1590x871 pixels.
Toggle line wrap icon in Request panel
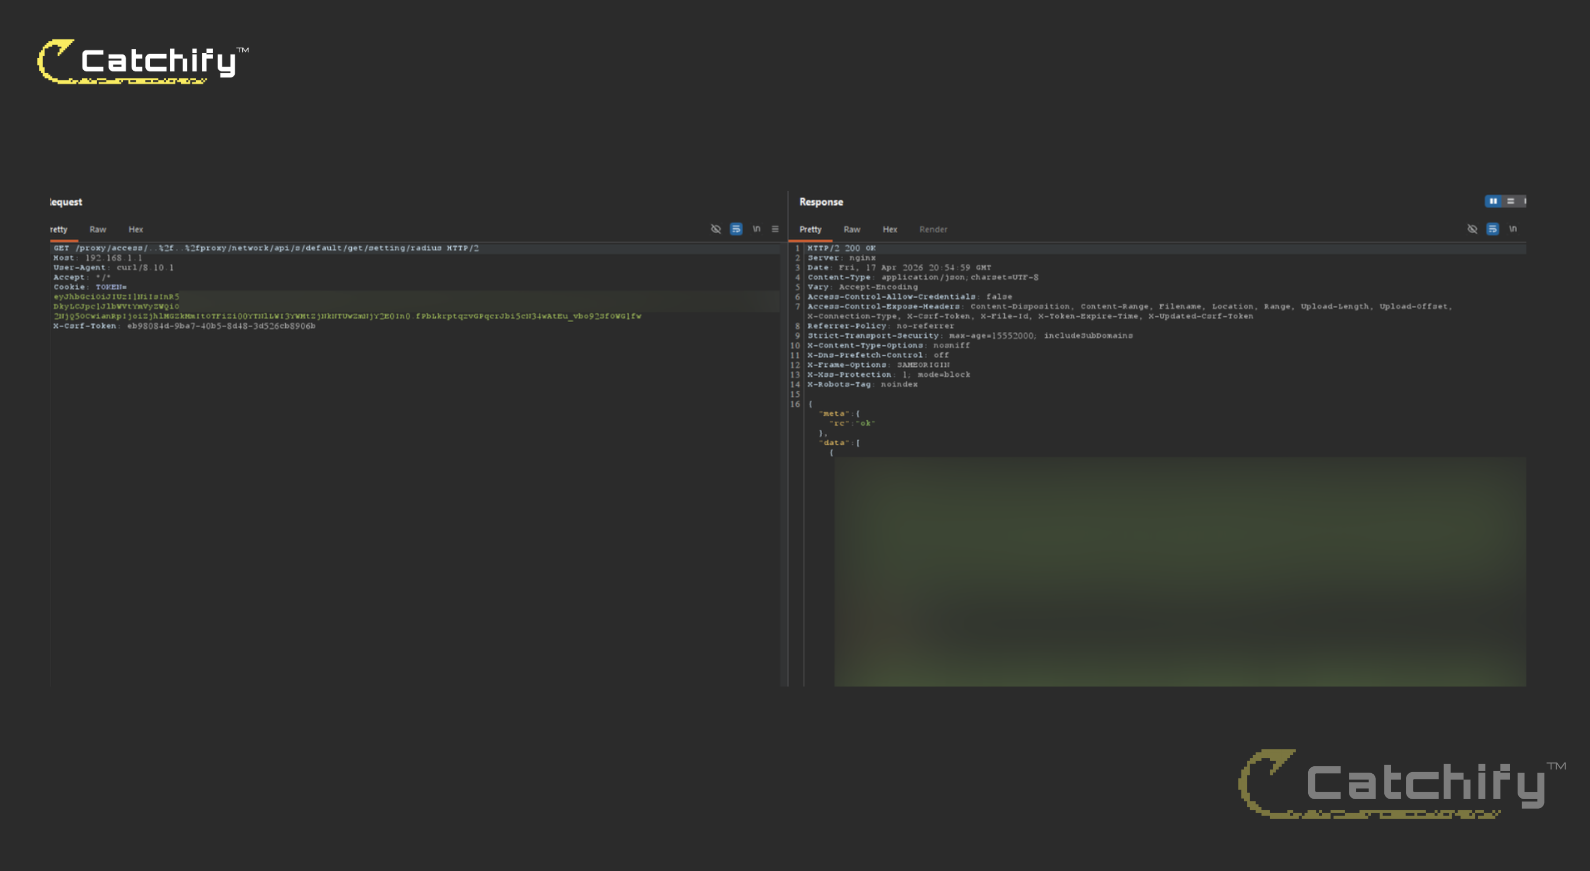coord(736,229)
